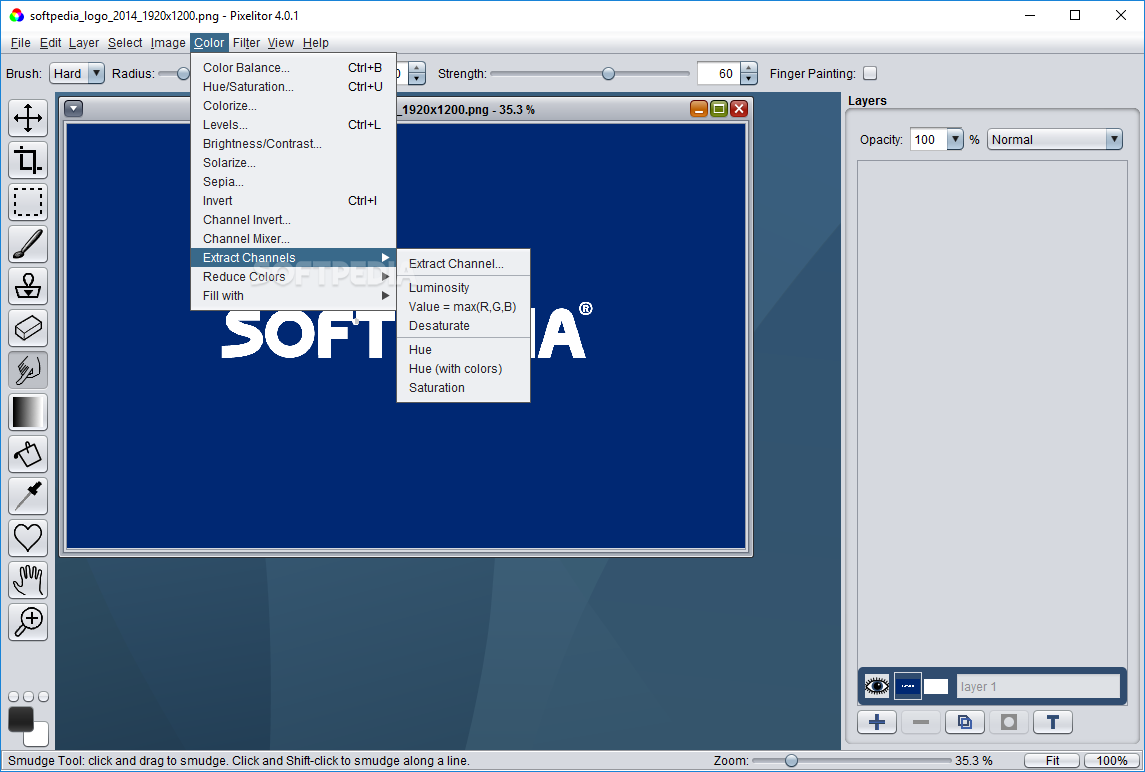Choose Hue/Saturation... menu entry
1145x772 pixels.
pos(294,87)
